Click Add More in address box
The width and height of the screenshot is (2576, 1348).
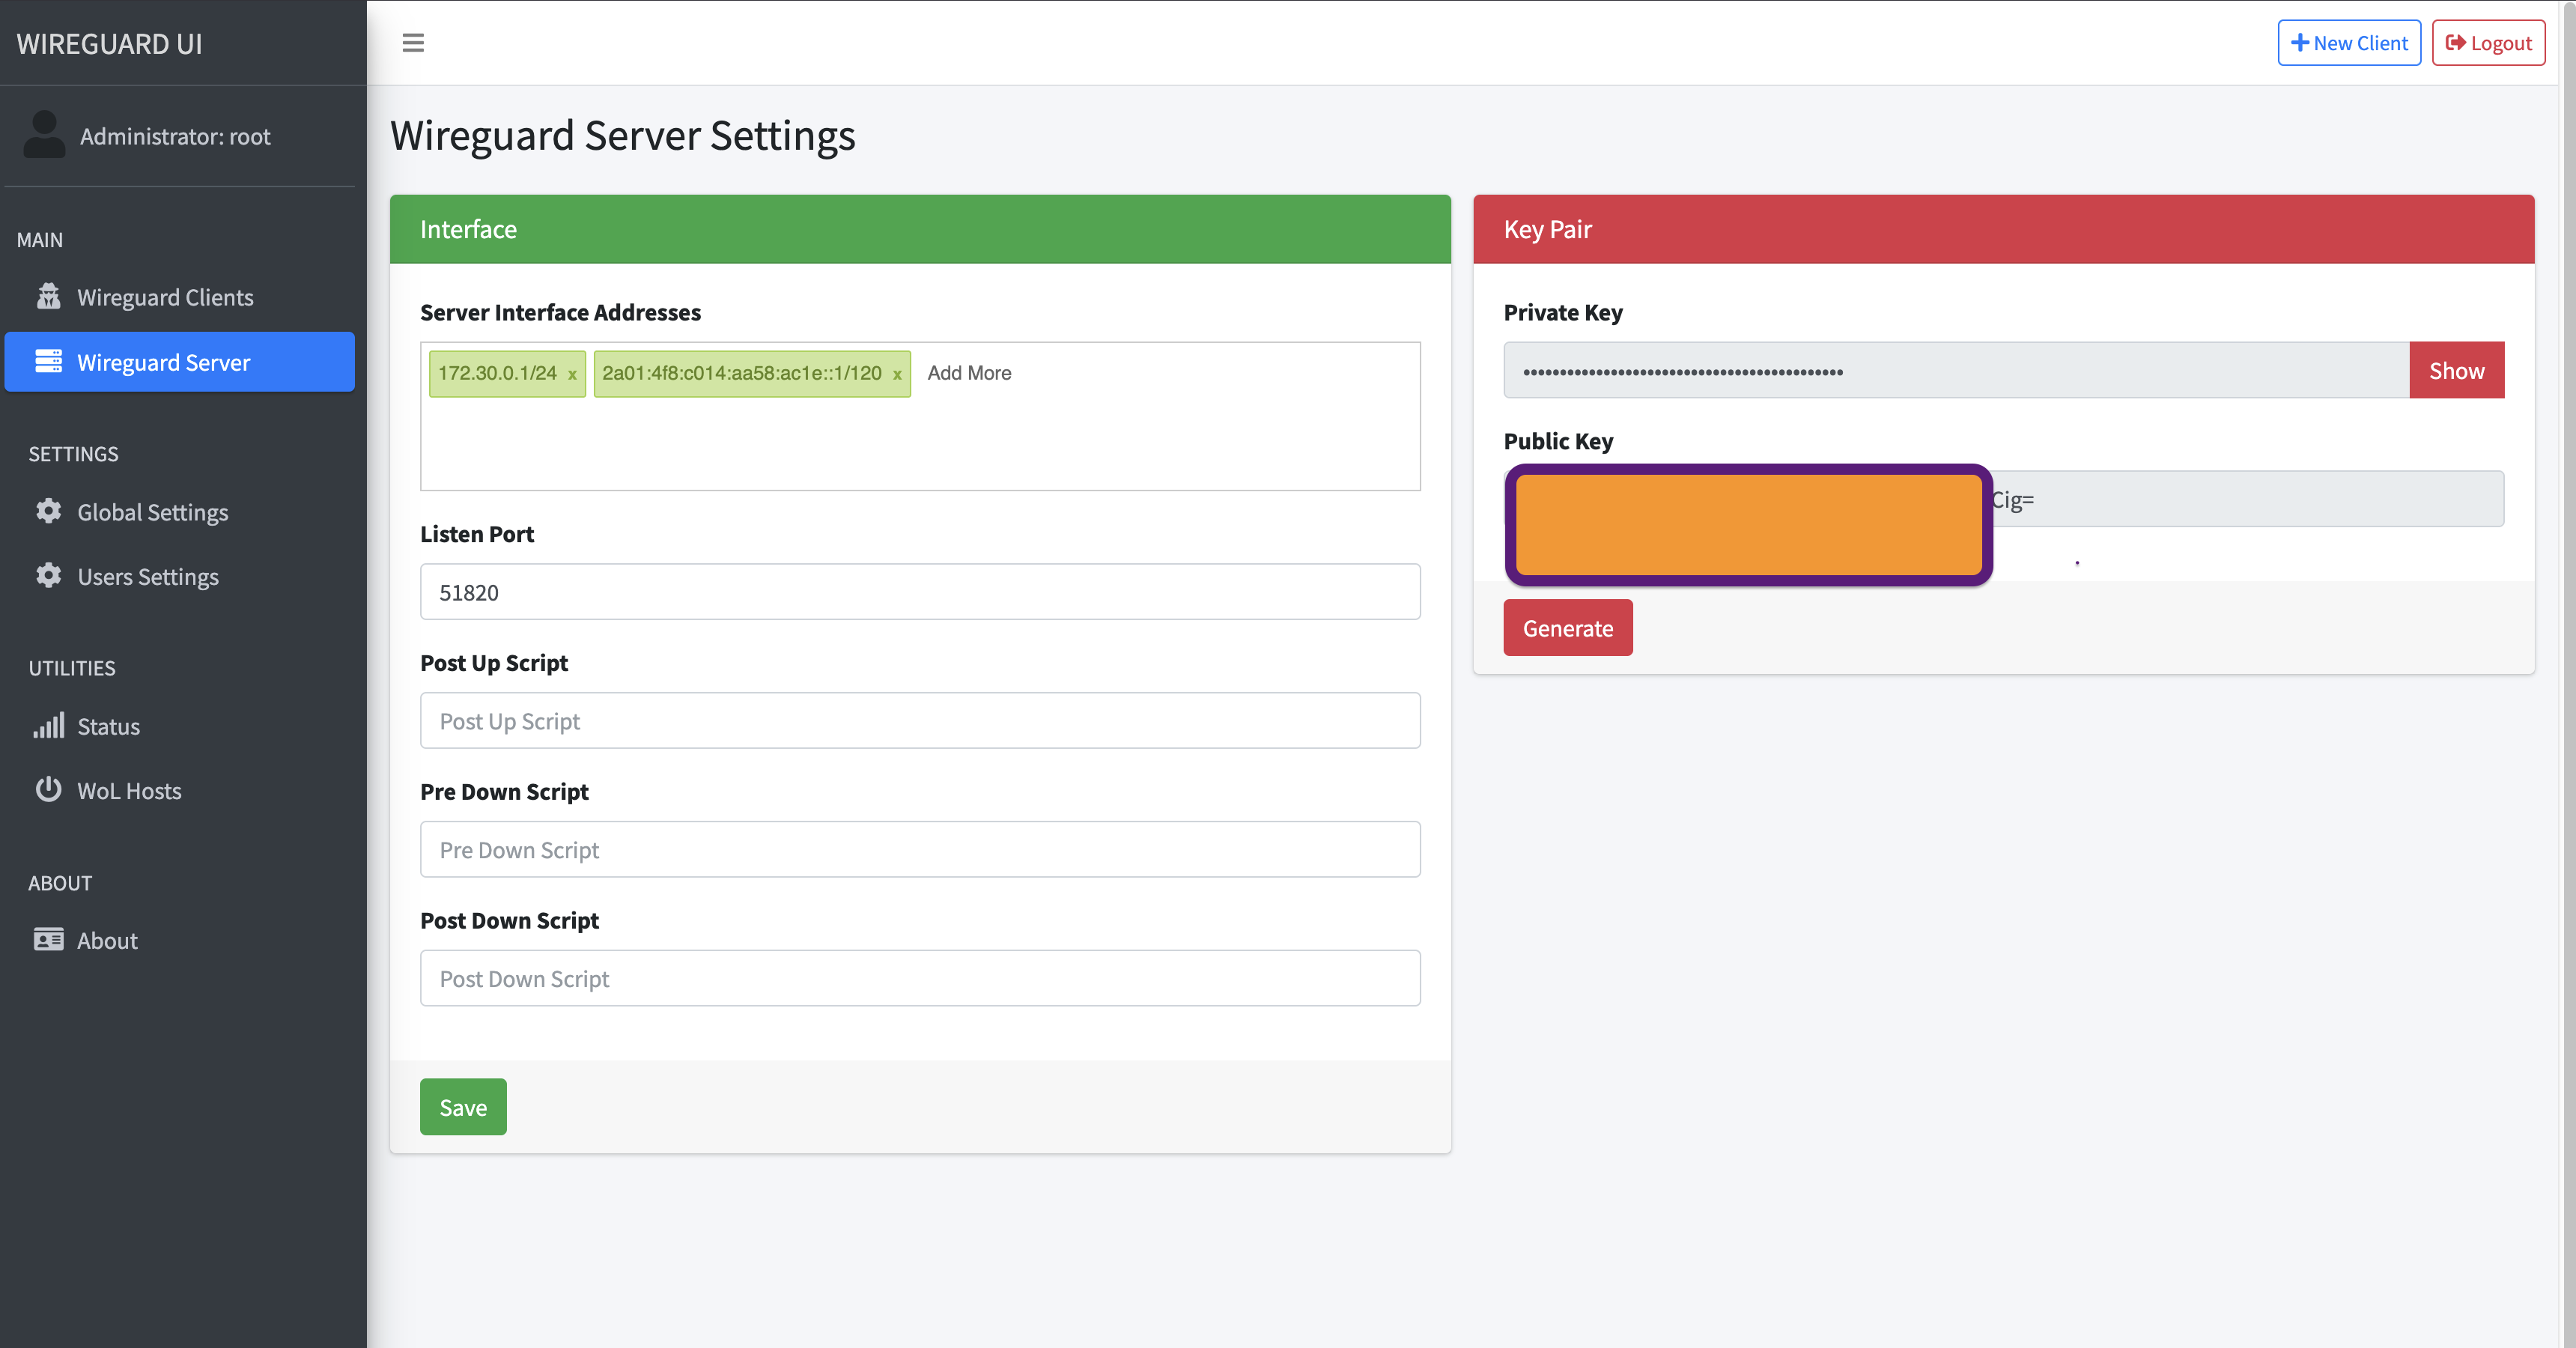(x=969, y=373)
